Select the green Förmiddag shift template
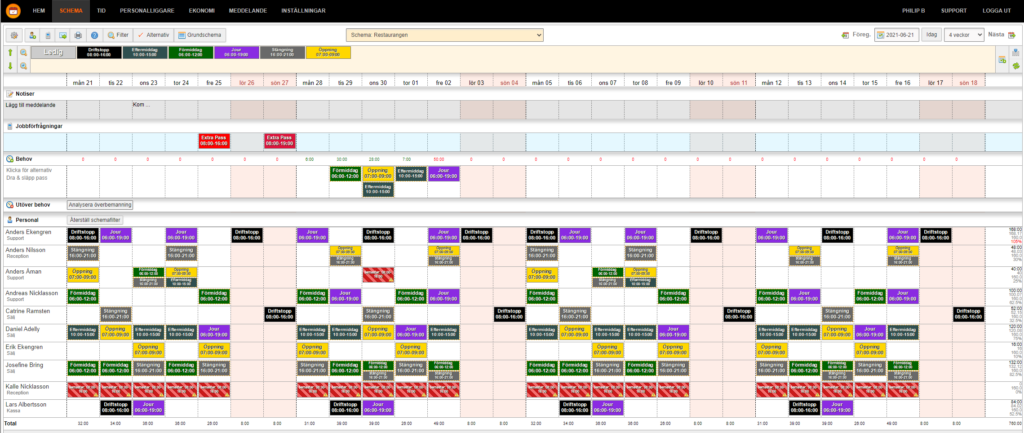Image resolution: width=1024 pixels, height=433 pixels. click(x=191, y=52)
